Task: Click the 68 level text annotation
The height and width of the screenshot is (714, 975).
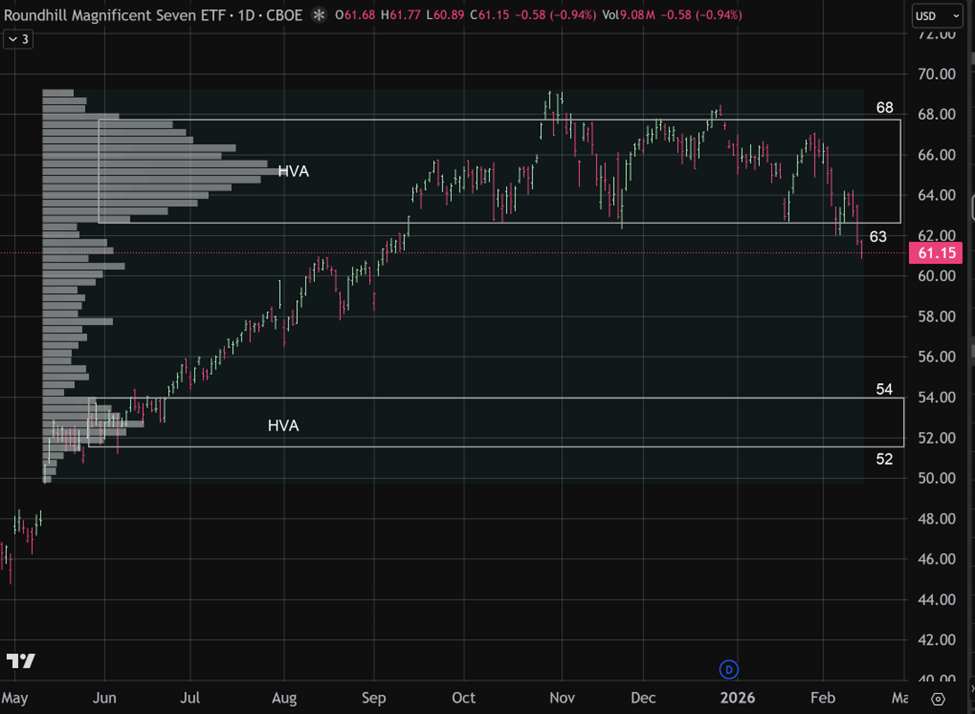Action: pos(884,107)
